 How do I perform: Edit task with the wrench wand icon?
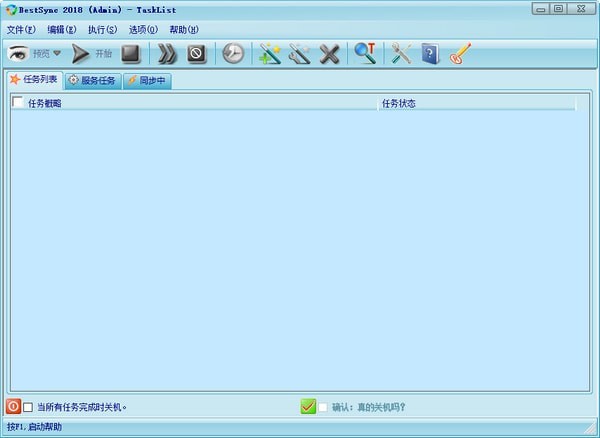click(x=300, y=54)
